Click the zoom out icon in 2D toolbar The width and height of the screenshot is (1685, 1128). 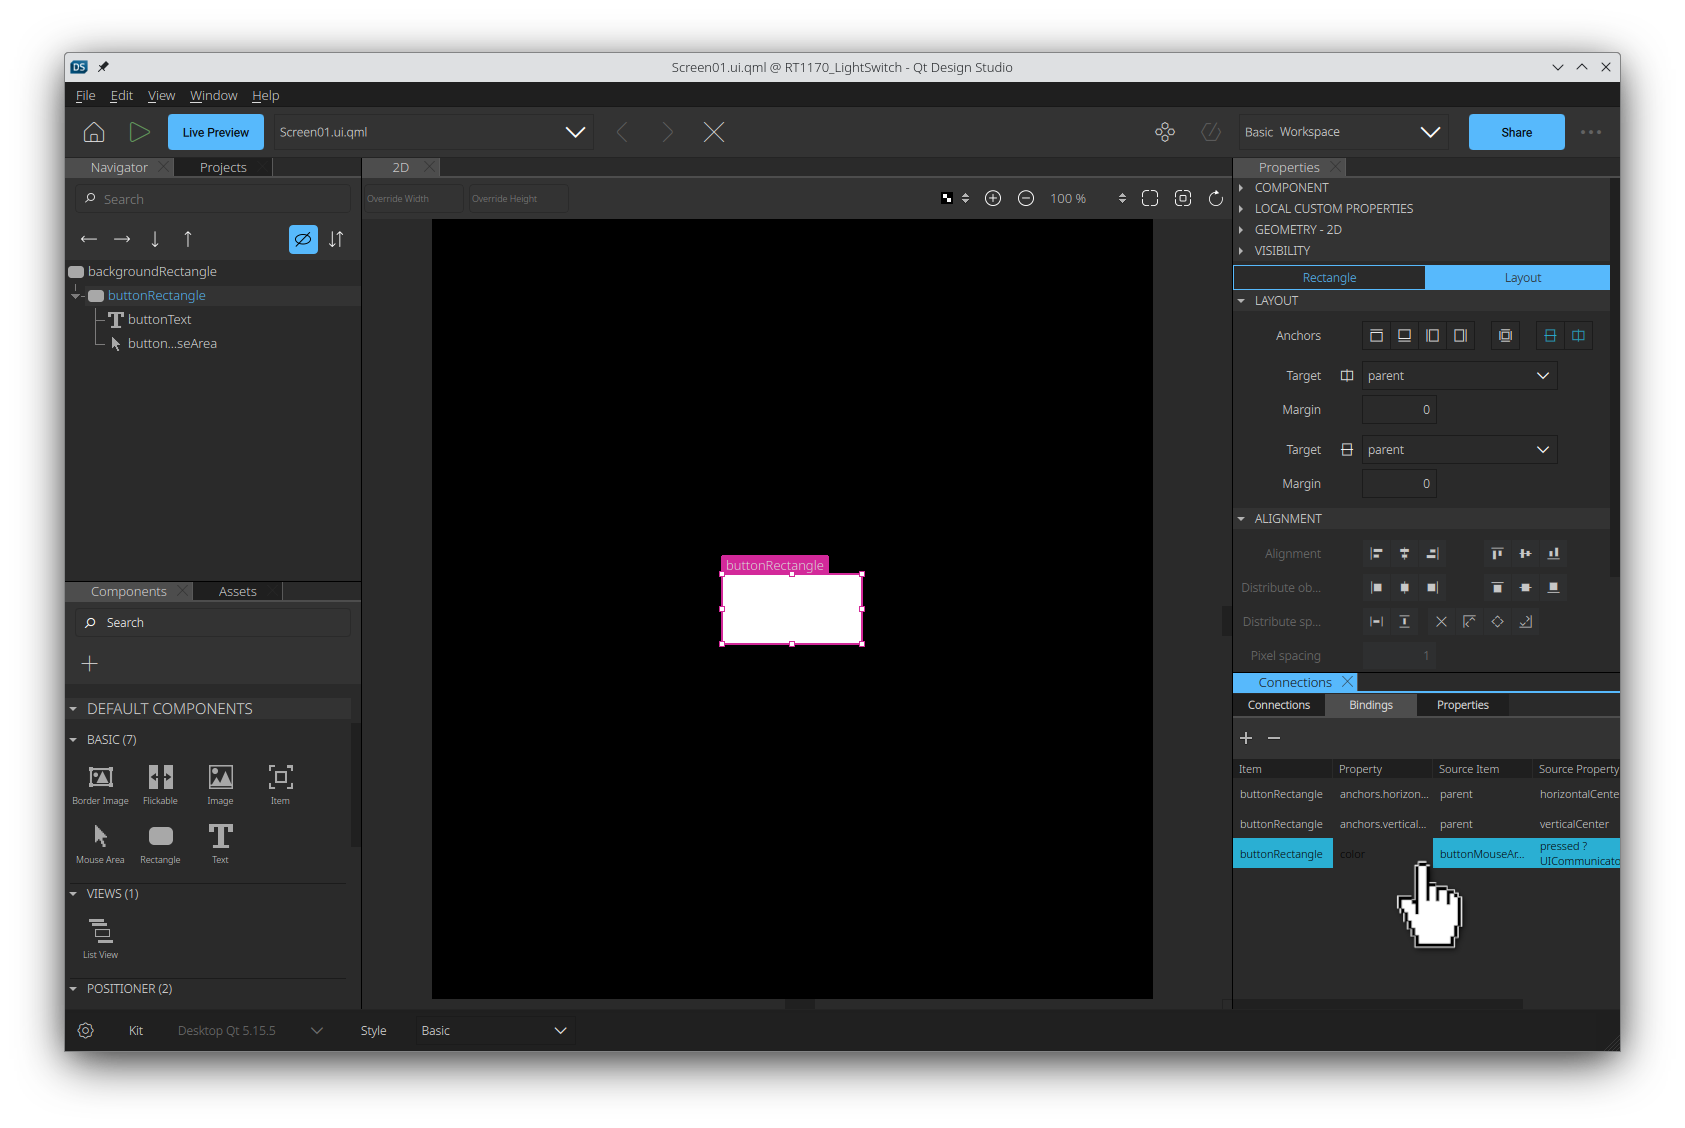[1026, 199]
